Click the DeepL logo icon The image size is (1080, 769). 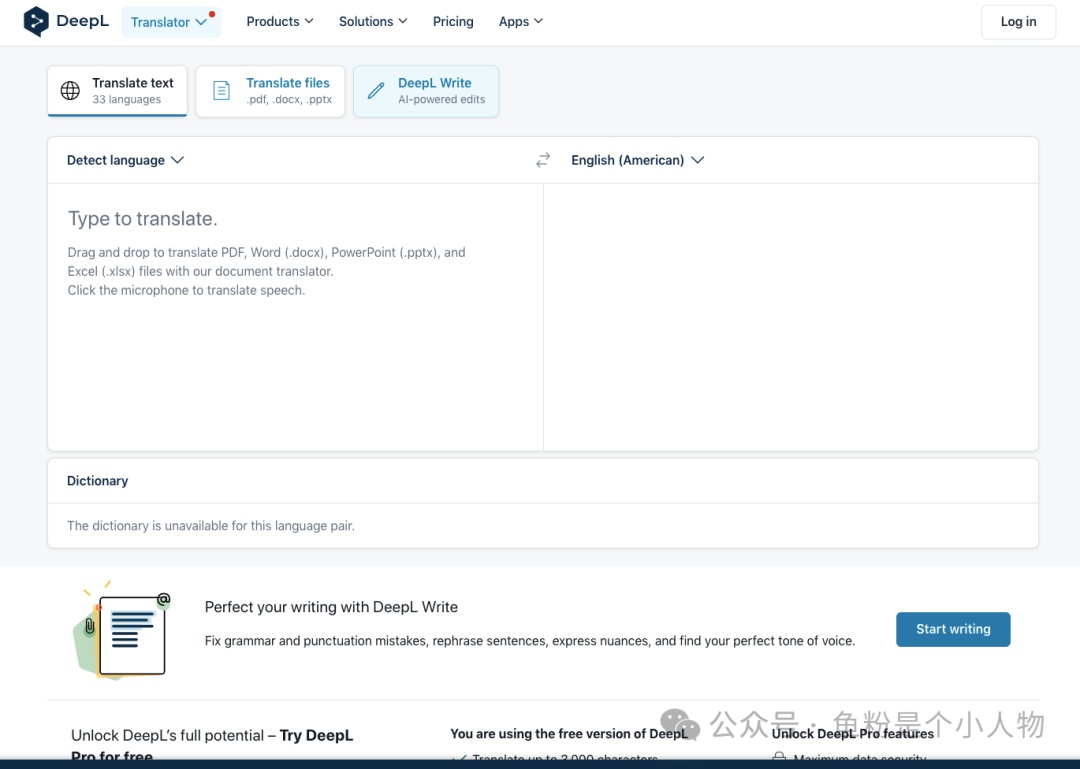(36, 21)
